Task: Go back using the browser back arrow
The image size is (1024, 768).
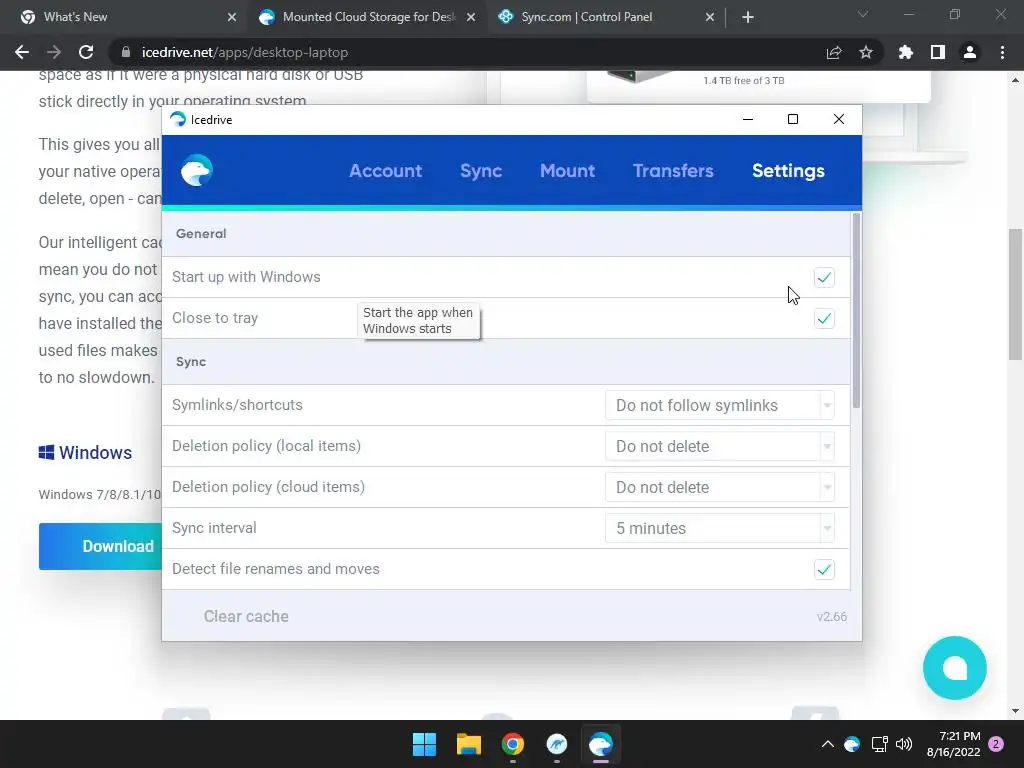Action: coord(22,52)
